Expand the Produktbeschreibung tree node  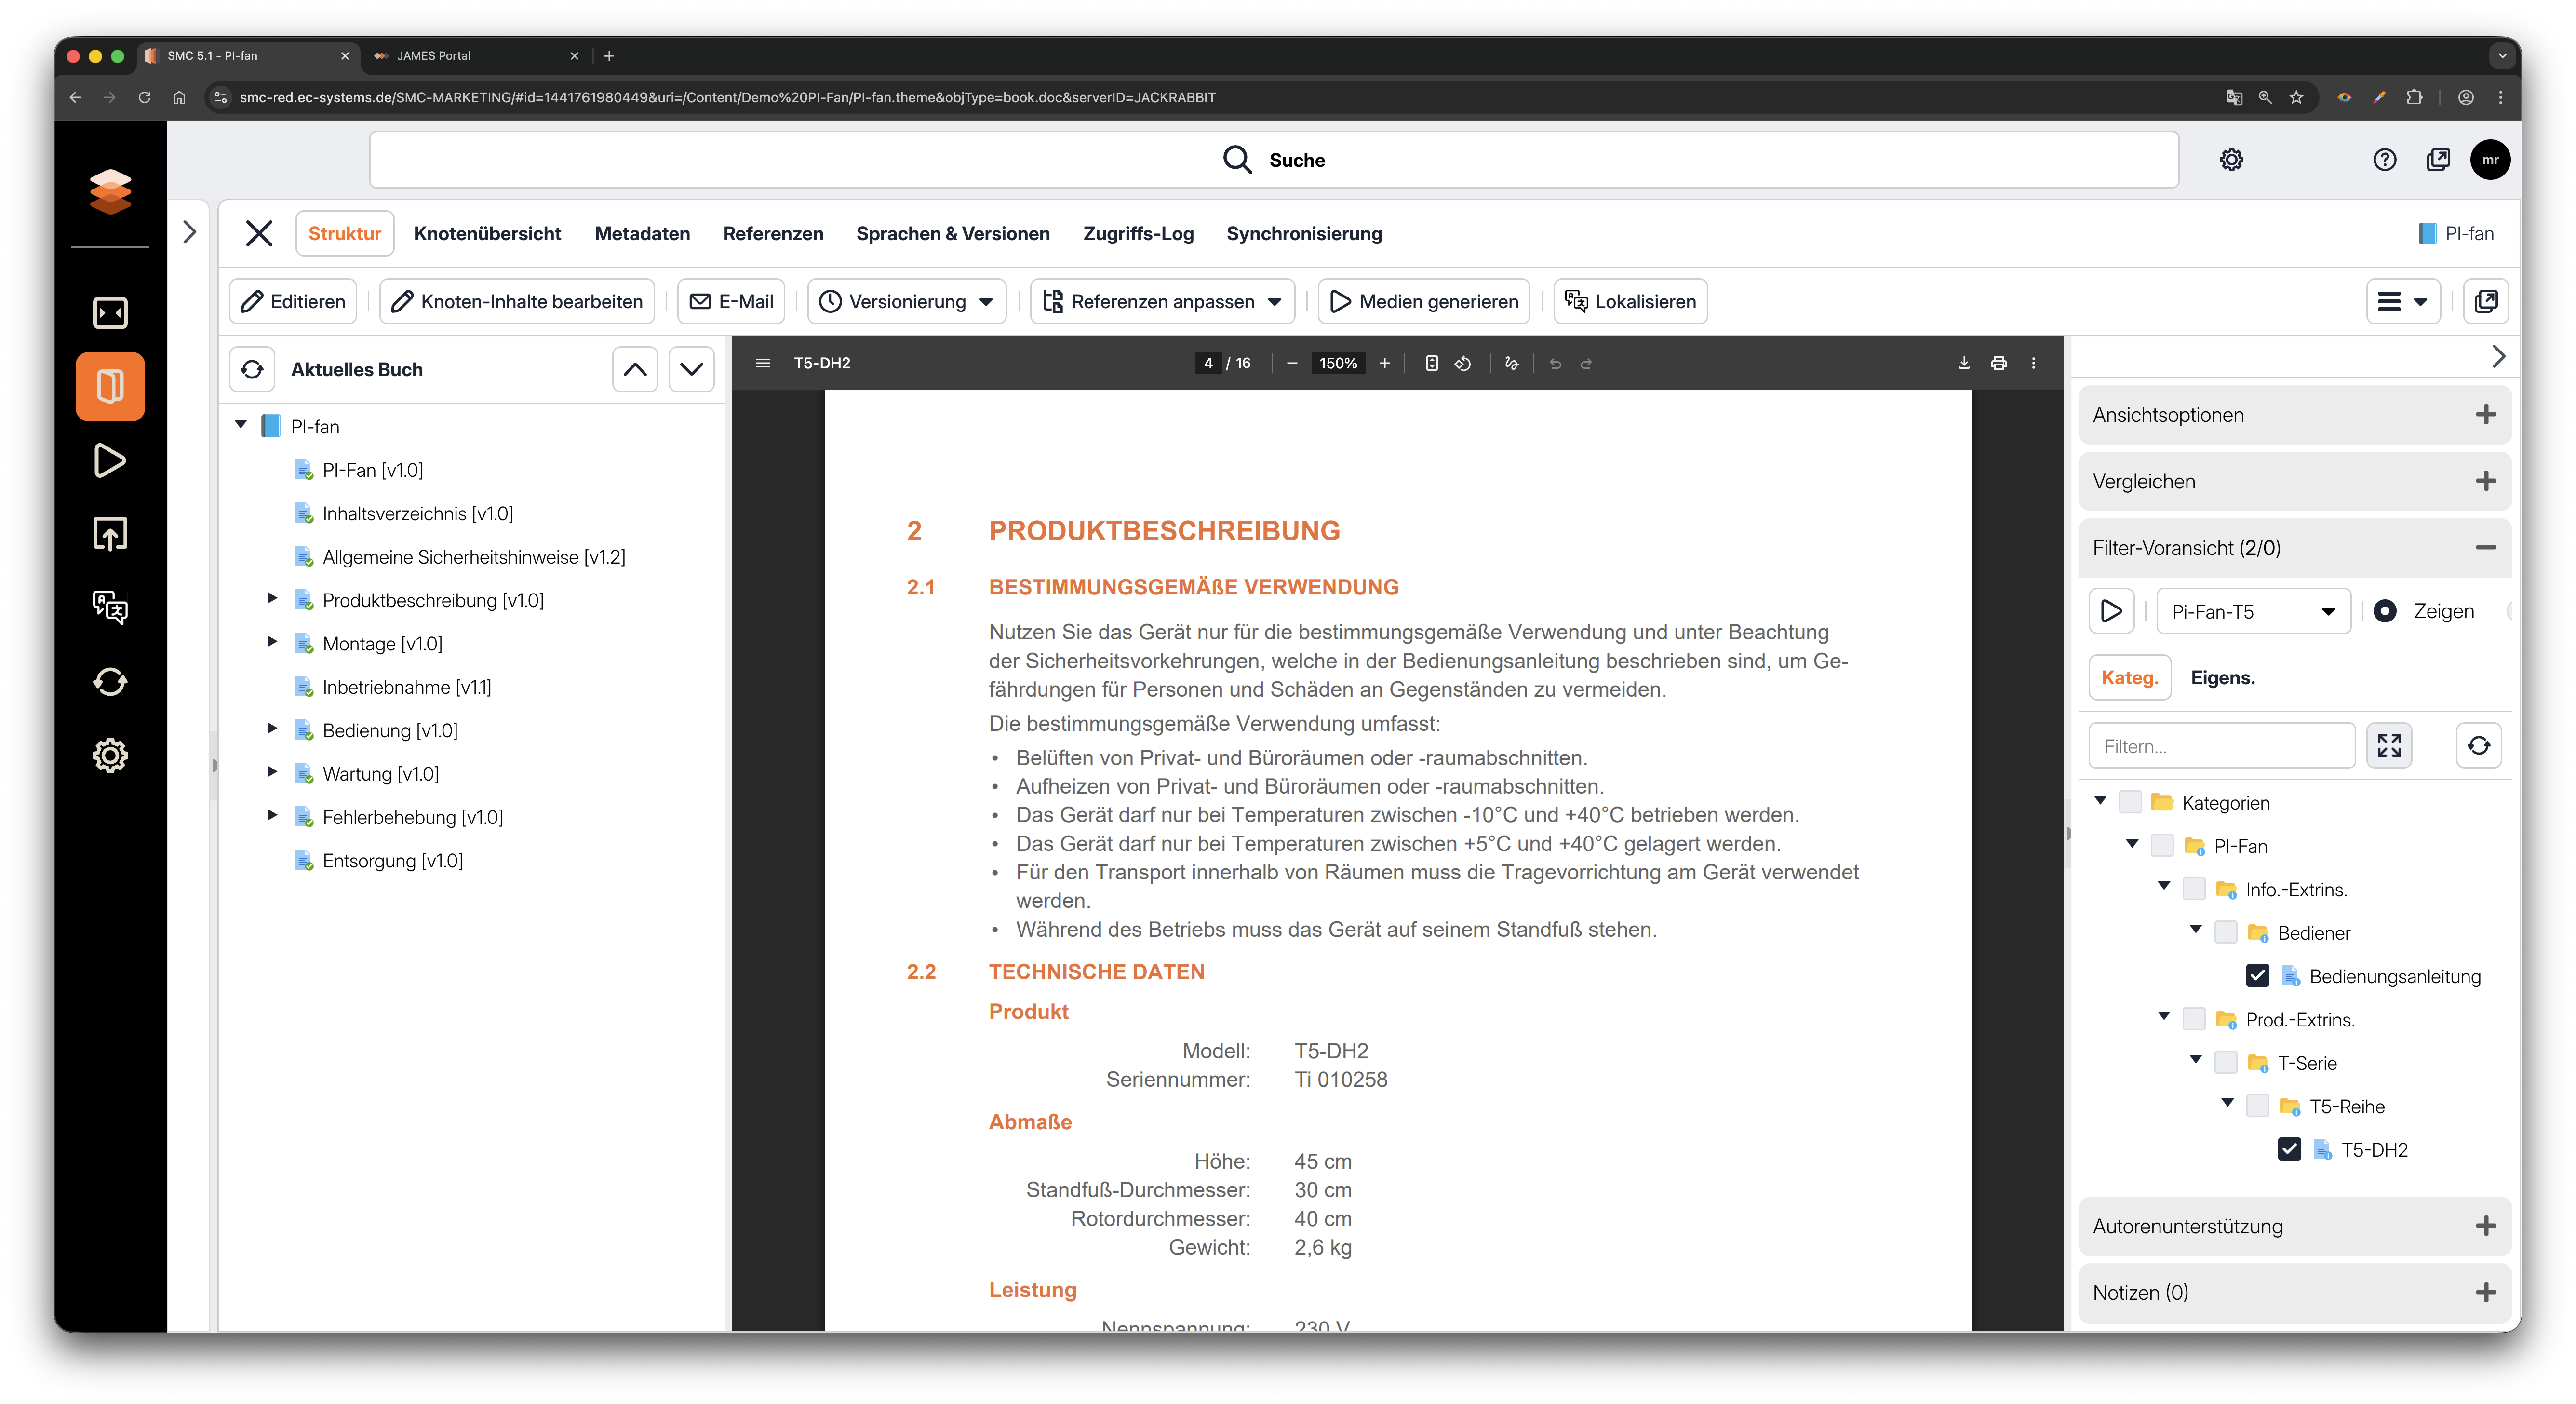coord(271,599)
